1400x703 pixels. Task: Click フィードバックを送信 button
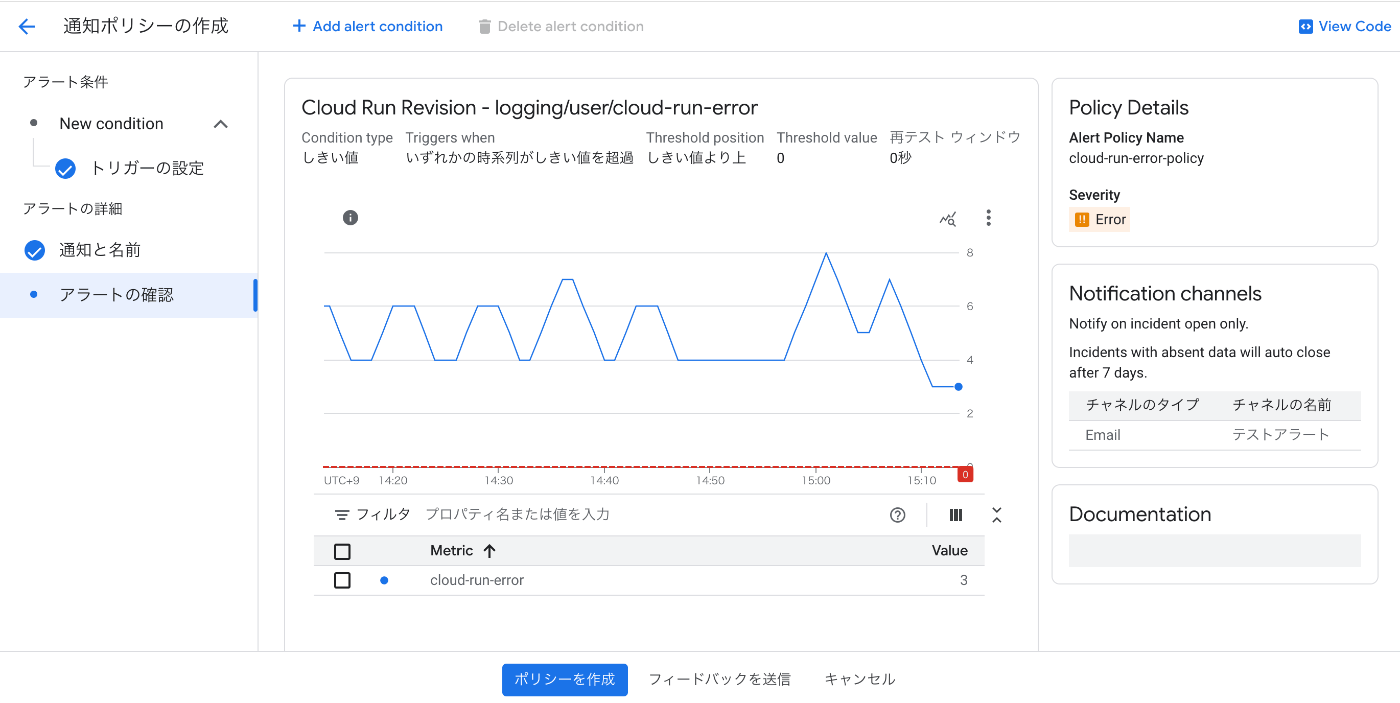point(720,679)
